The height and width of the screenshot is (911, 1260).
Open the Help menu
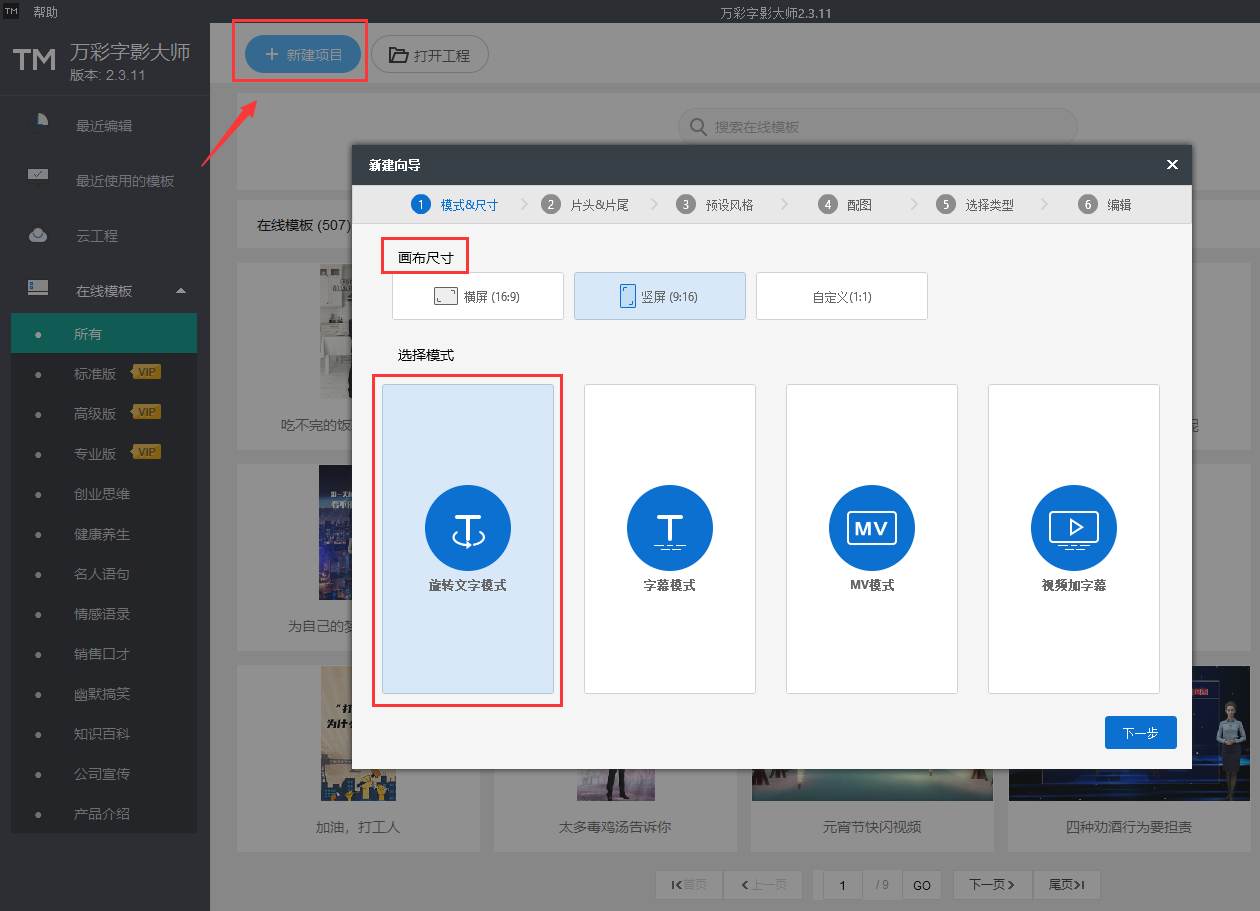(x=45, y=12)
